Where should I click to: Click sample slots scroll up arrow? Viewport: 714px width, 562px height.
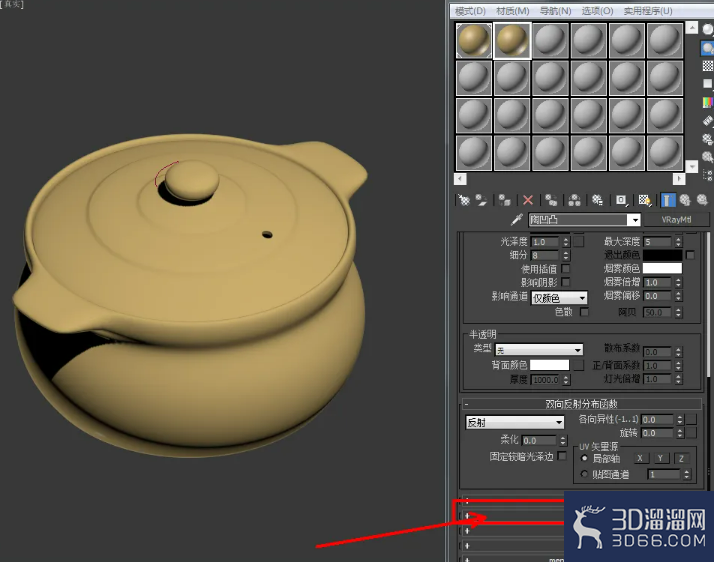pos(692,28)
